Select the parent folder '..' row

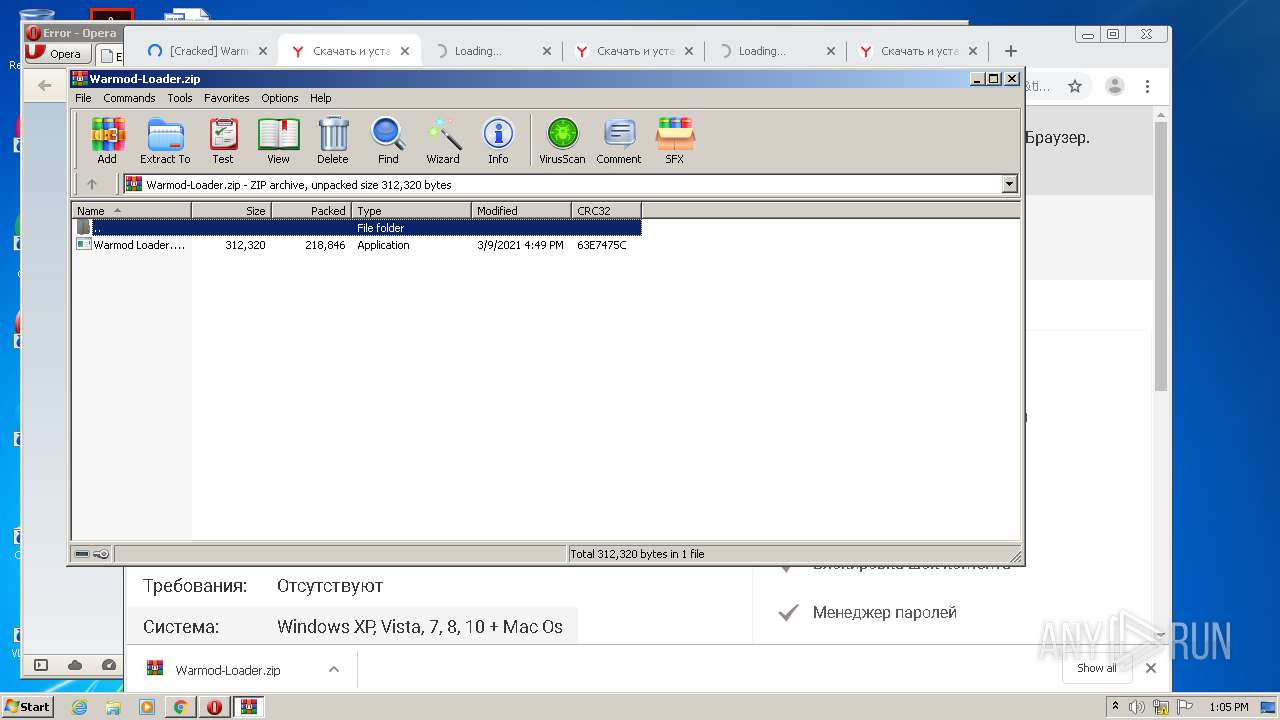point(357,228)
